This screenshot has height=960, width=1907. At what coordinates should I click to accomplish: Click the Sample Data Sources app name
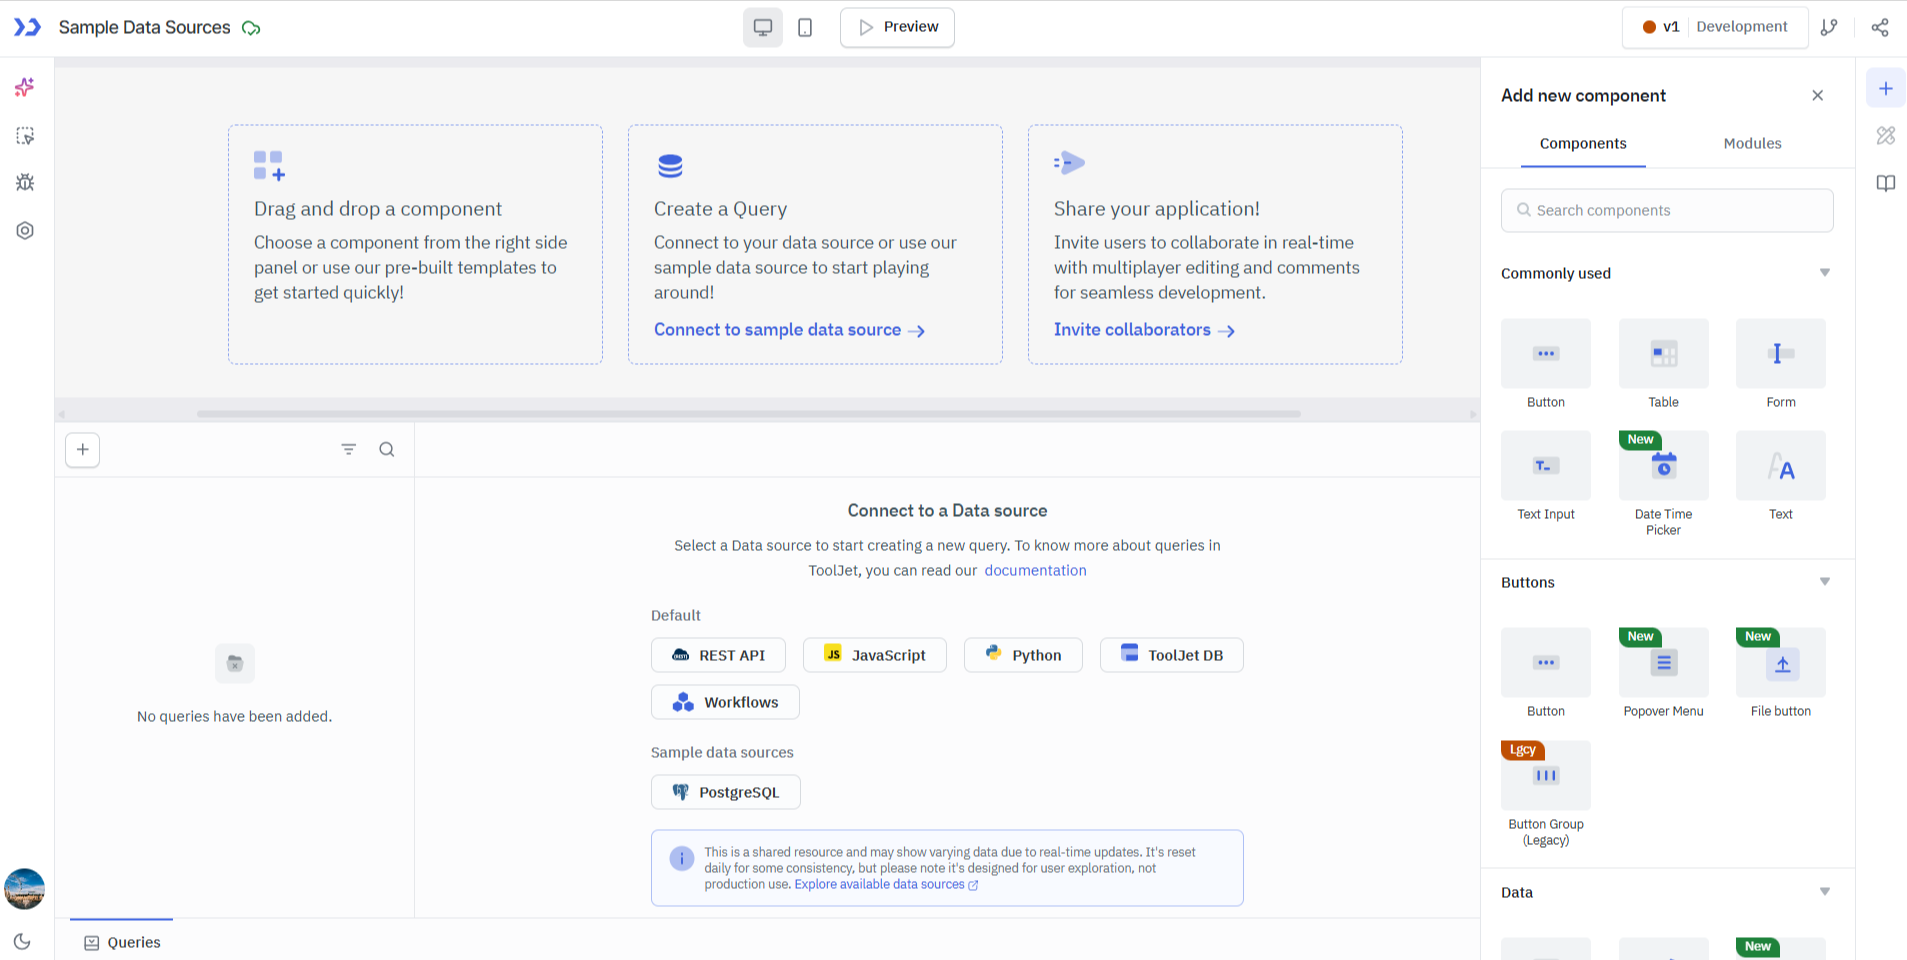[145, 28]
